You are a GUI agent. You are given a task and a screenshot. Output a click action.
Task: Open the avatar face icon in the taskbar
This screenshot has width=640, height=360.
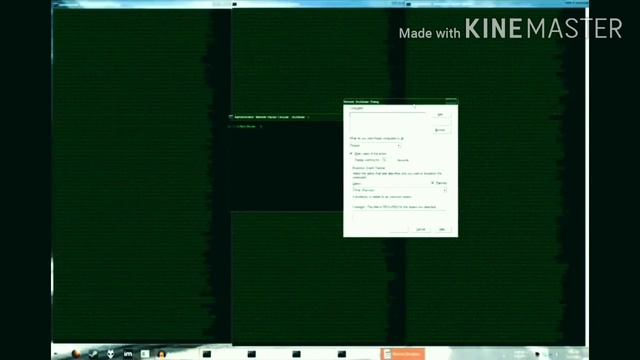point(162,354)
